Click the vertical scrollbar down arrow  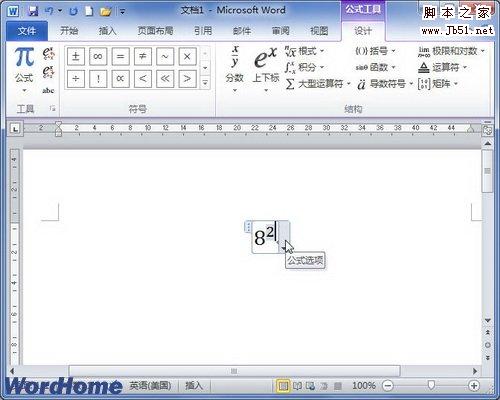(488, 321)
